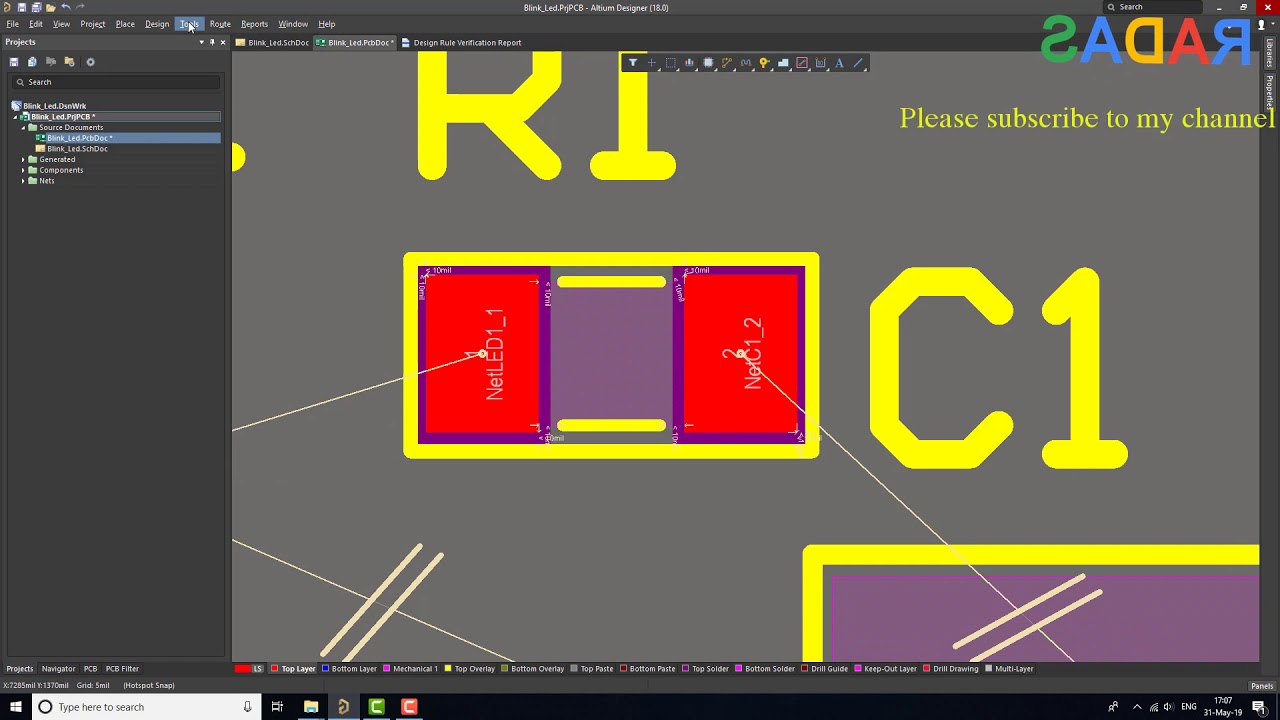The height and width of the screenshot is (720, 1280).
Task: Expand the Generated folder
Action: [23, 160]
